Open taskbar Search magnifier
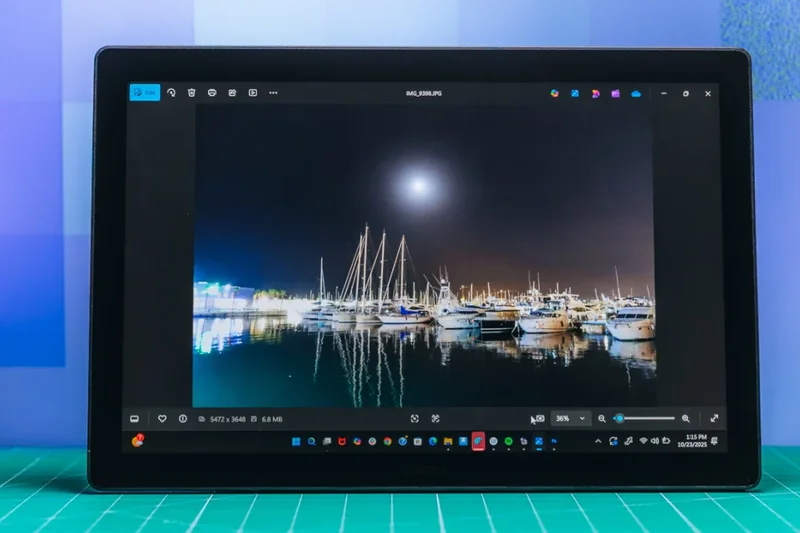The height and width of the screenshot is (533, 800). tap(311, 442)
